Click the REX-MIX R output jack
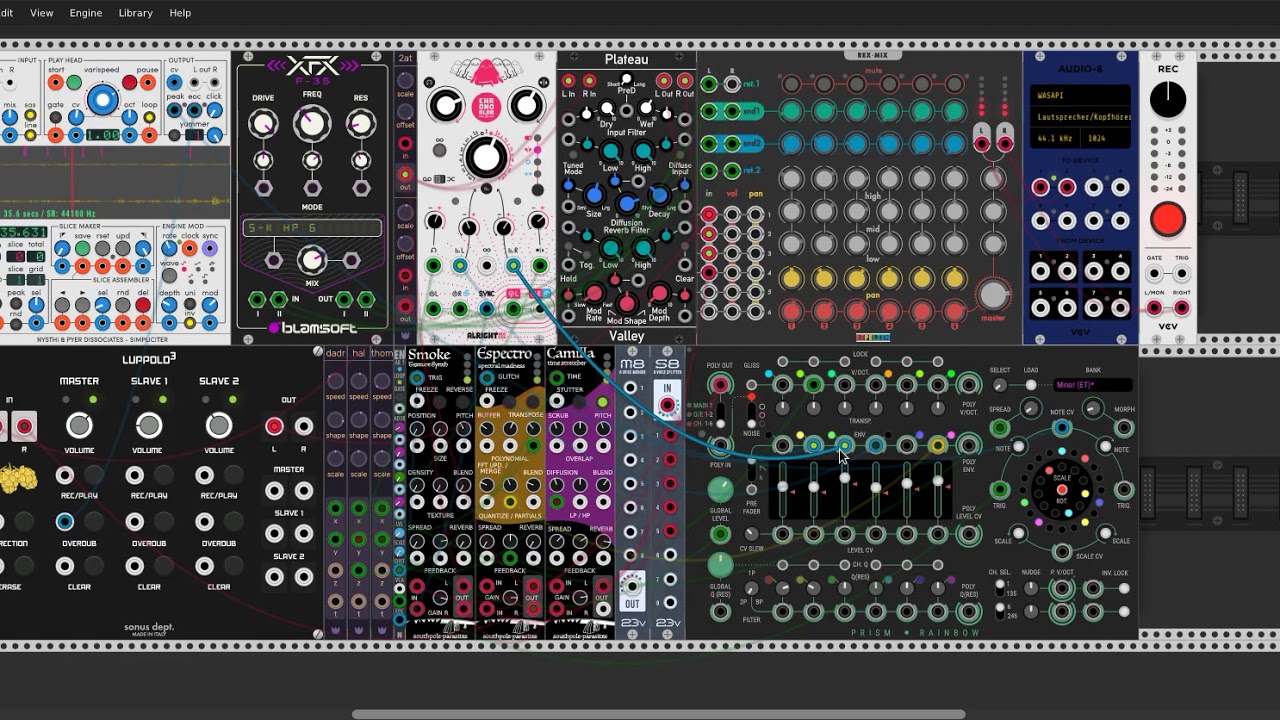Screen dimensions: 1280x720 pos(1004,144)
